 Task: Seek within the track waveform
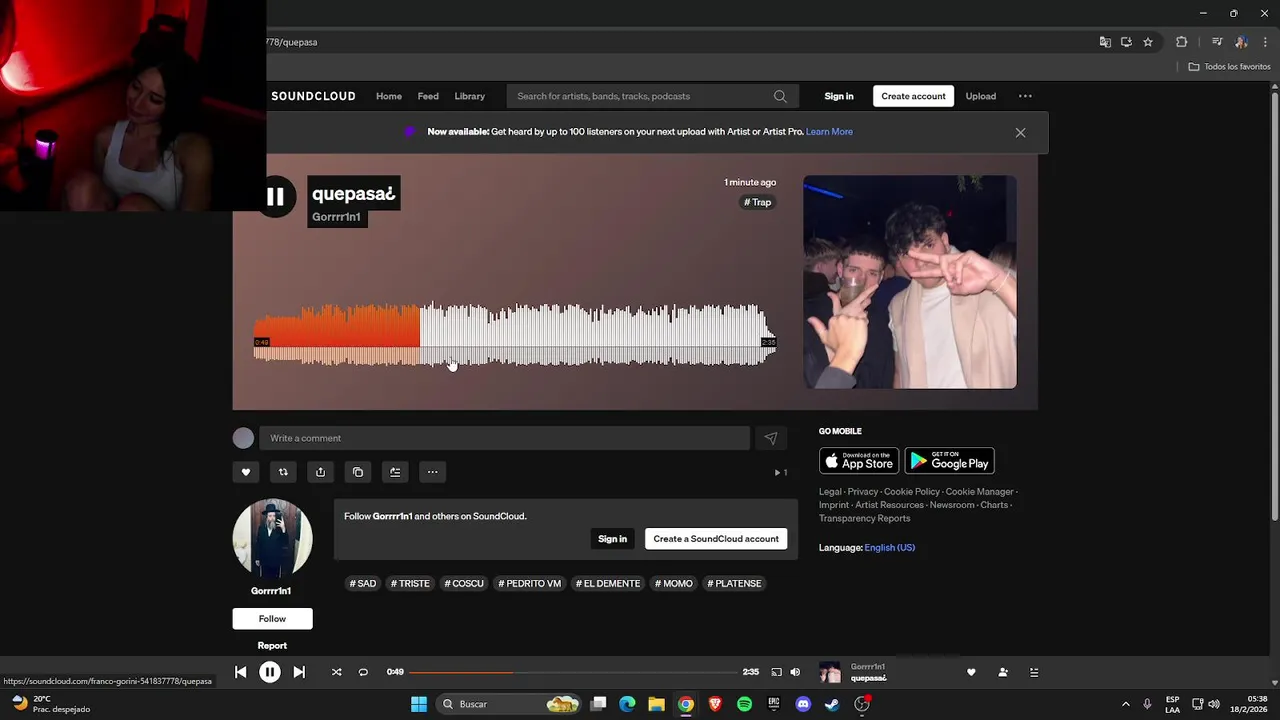pyautogui.click(x=515, y=335)
